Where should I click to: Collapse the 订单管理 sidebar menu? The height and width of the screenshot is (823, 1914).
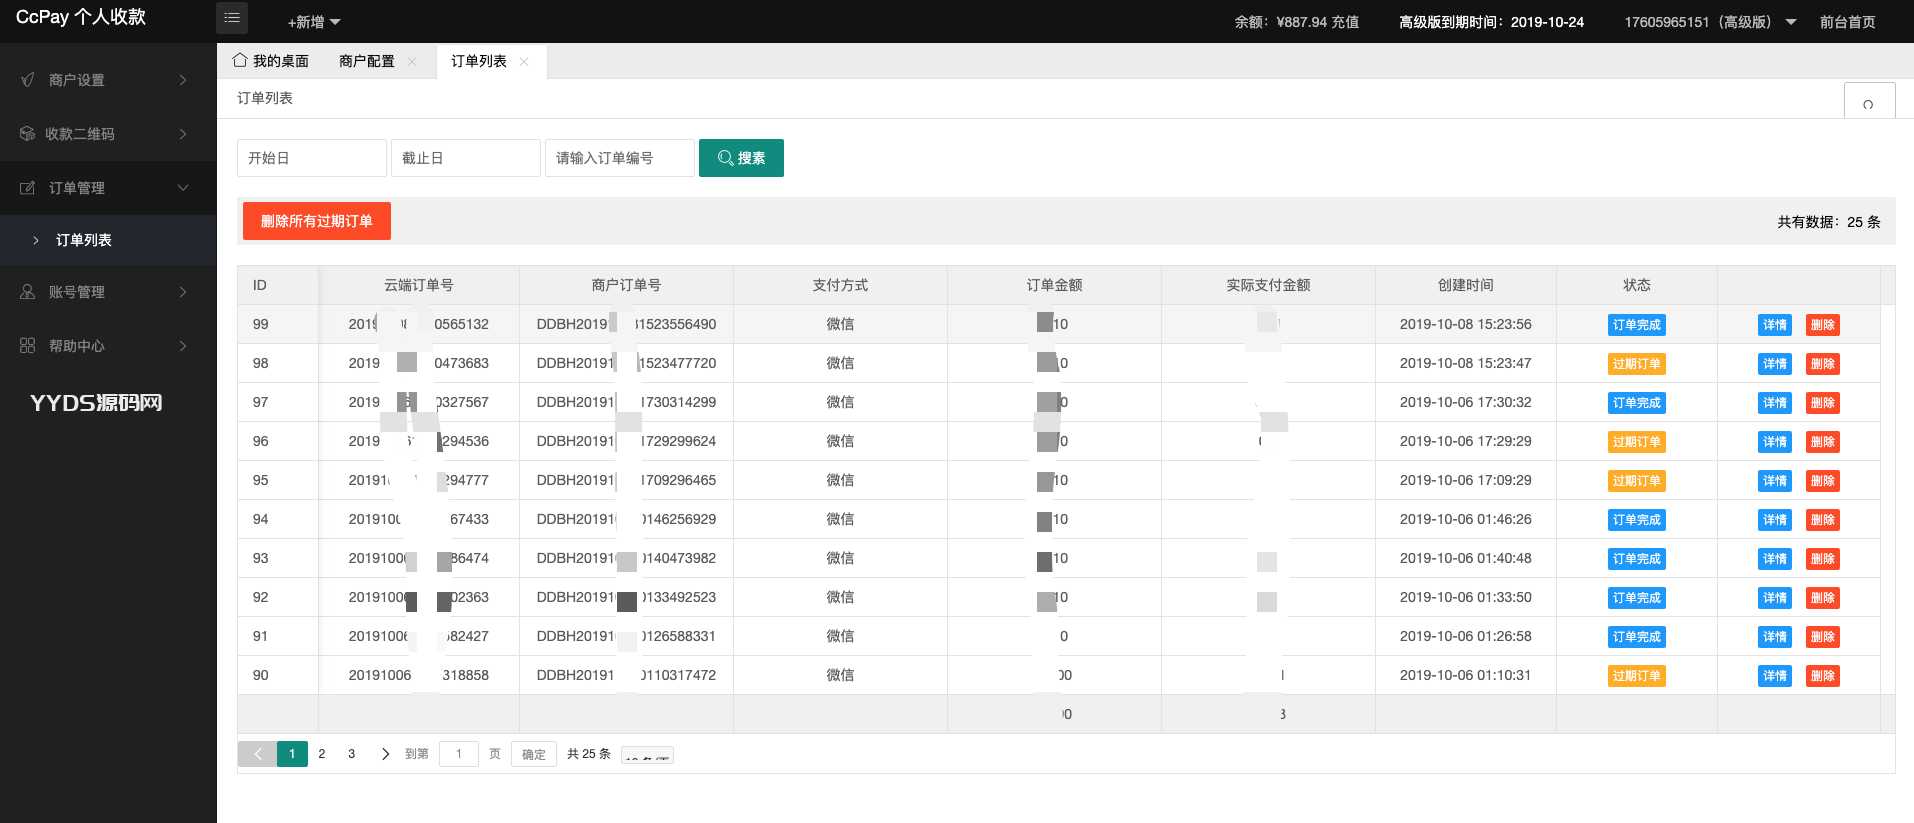pyautogui.click(x=183, y=188)
